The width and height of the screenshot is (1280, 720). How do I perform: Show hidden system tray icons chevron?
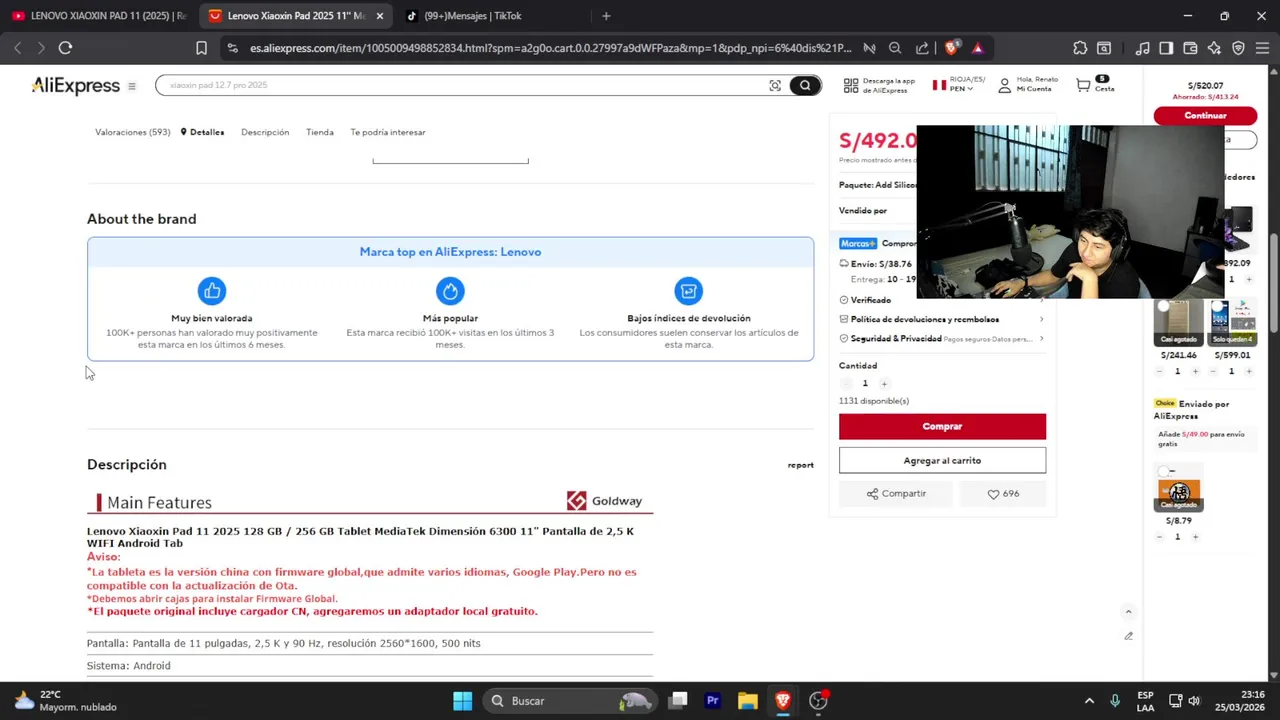pos(1089,701)
